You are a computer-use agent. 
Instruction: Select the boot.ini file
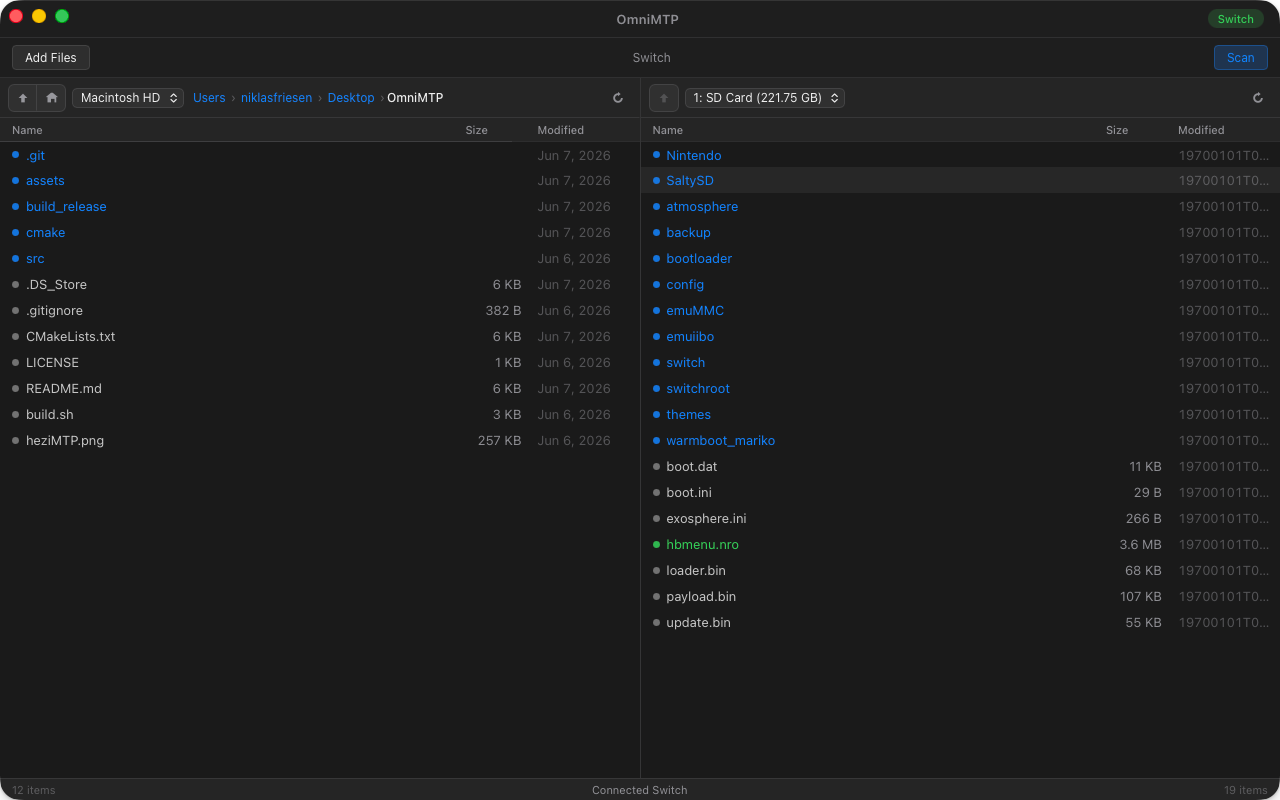960,493
